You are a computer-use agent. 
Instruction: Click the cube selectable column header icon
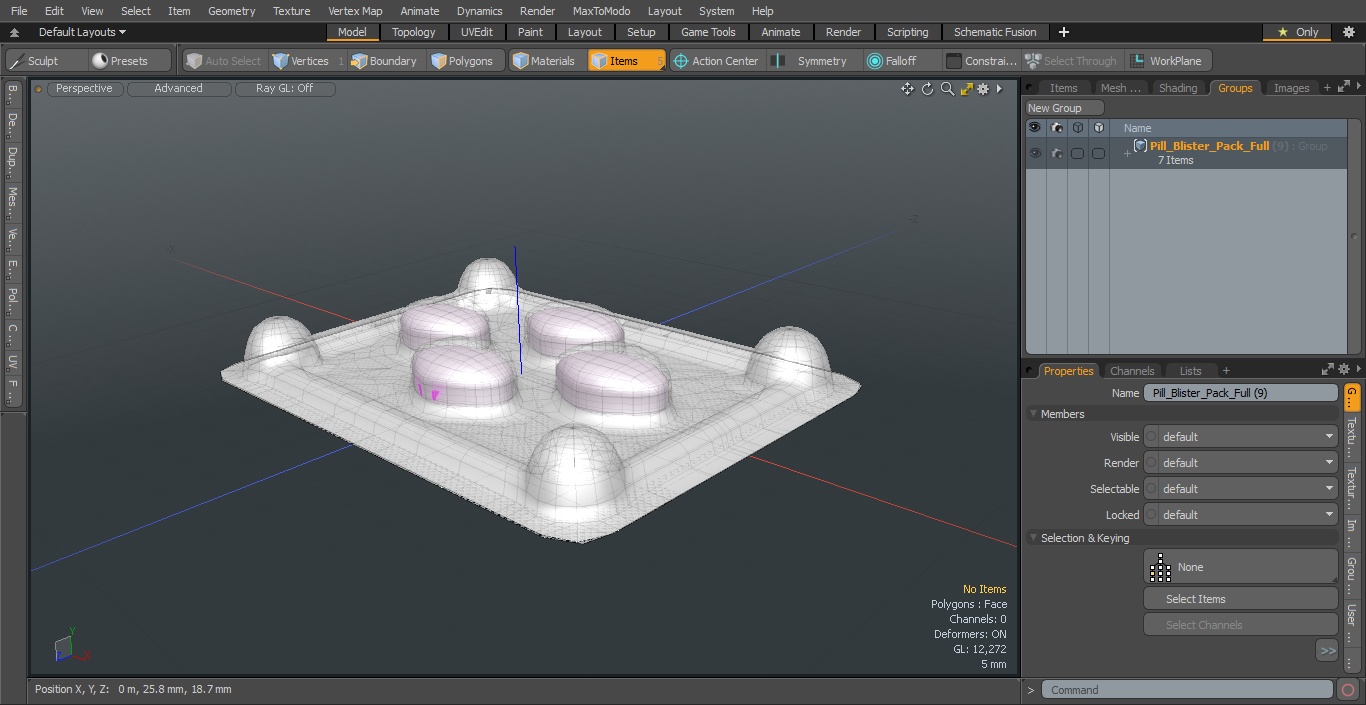point(1077,128)
